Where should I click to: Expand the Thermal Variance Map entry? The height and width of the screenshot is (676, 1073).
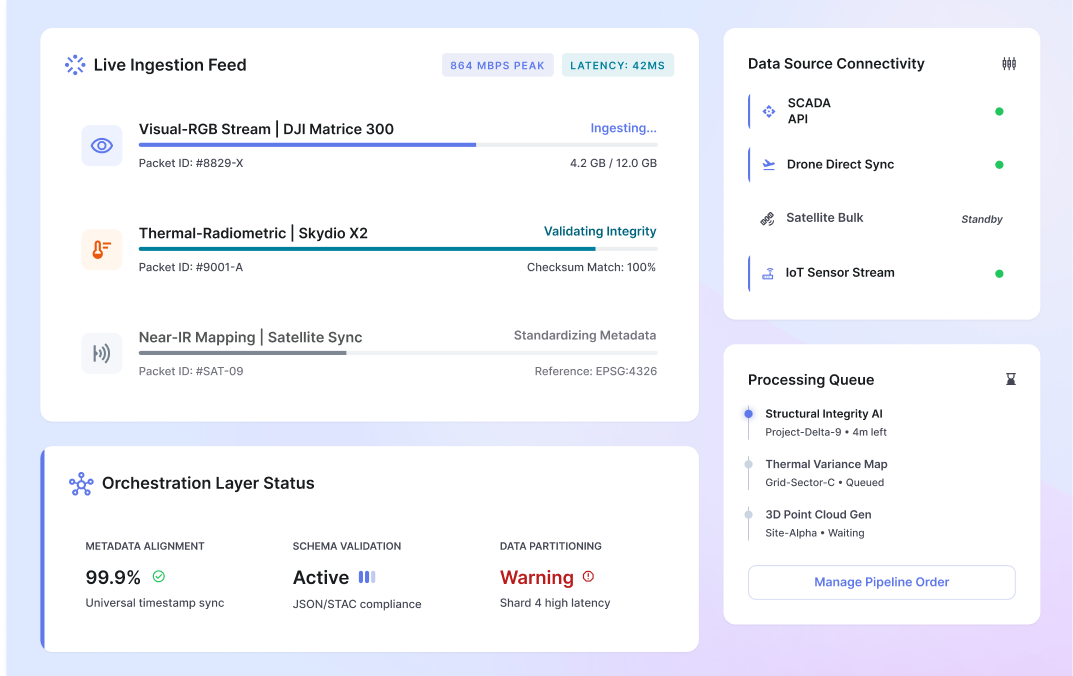[826, 472]
